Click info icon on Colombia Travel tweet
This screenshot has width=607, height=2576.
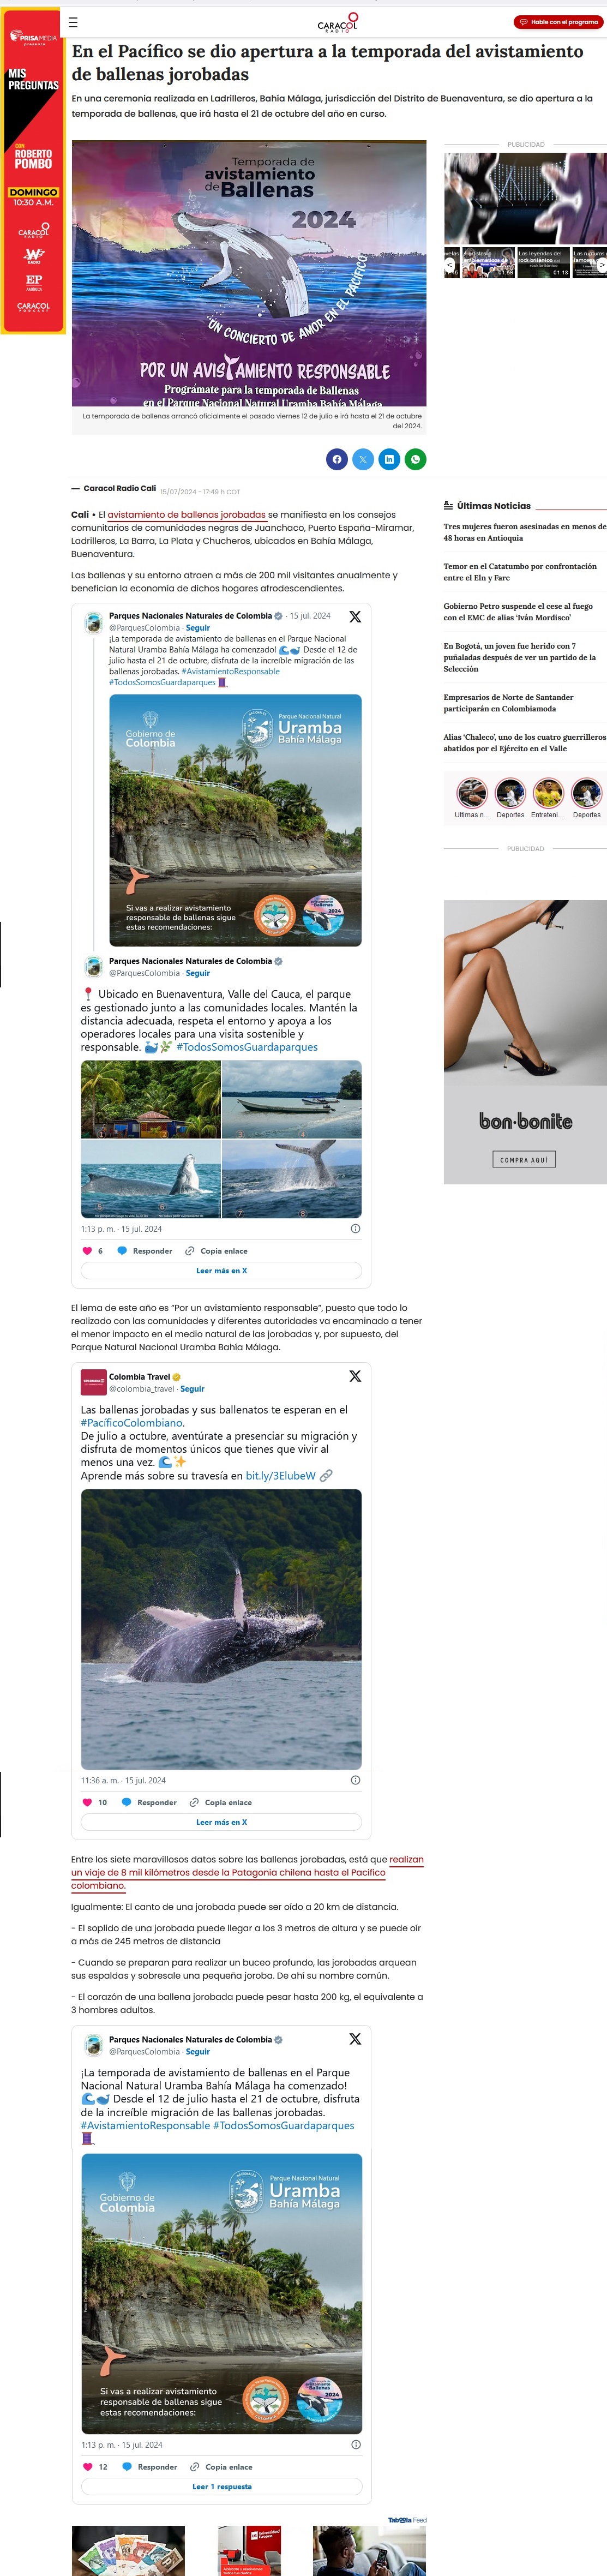(355, 1780)
